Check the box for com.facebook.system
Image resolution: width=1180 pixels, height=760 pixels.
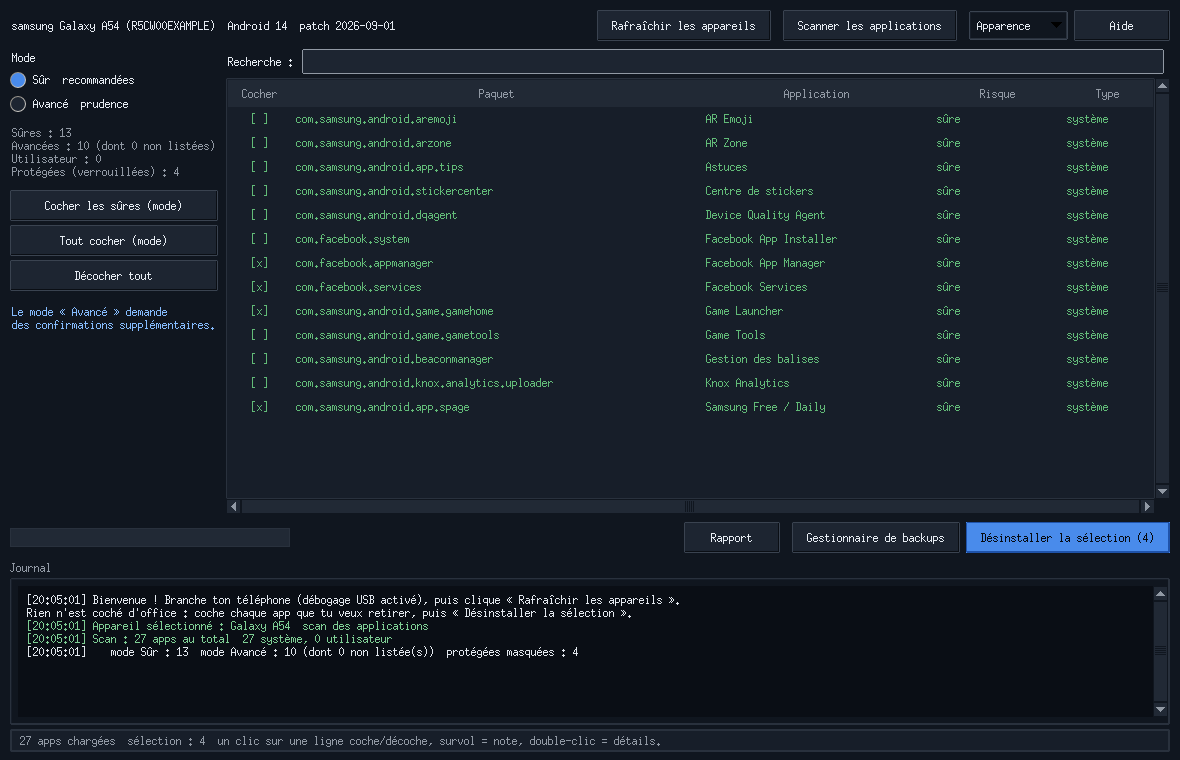(259, 239)
